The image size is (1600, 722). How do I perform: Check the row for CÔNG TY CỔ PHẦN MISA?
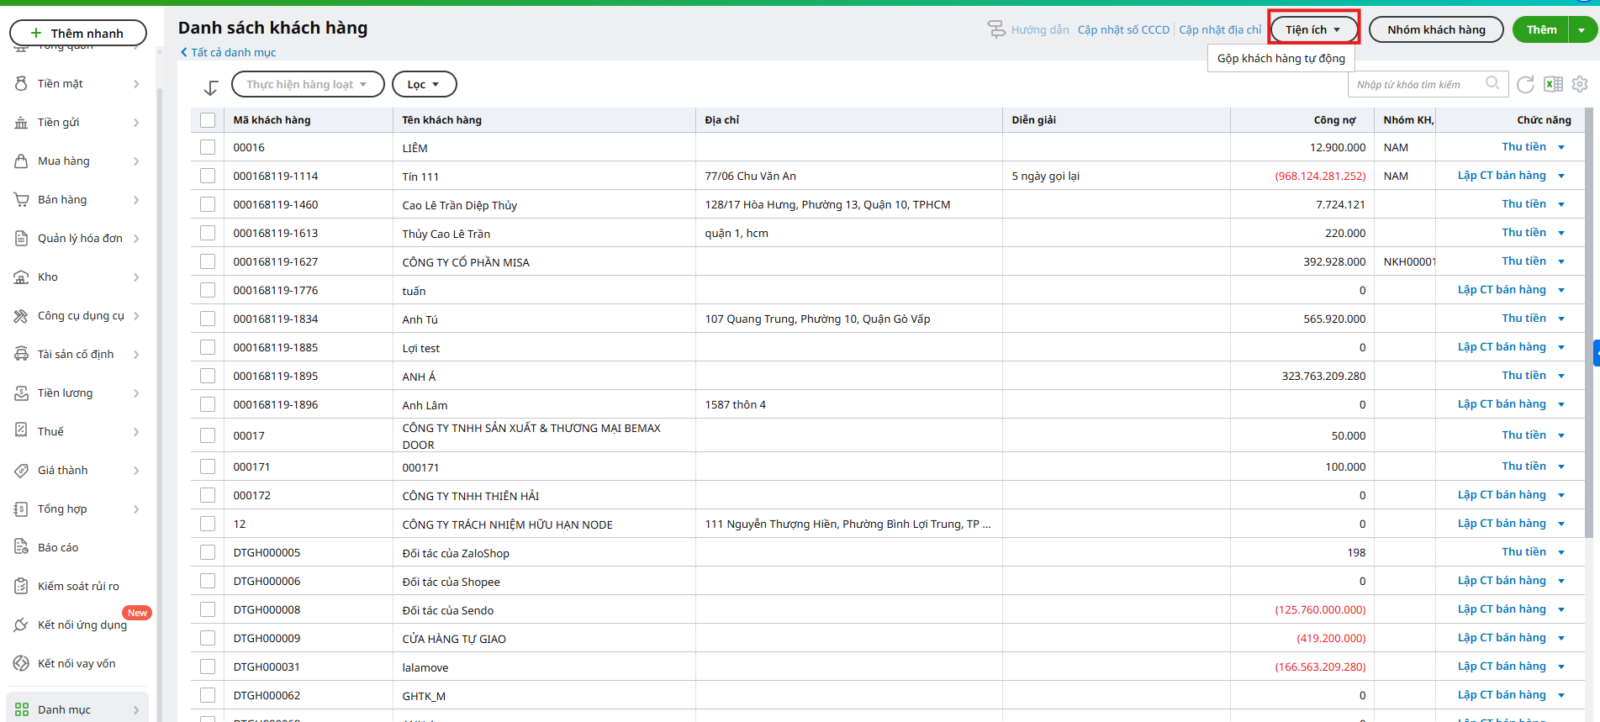[x=208, y=262]
